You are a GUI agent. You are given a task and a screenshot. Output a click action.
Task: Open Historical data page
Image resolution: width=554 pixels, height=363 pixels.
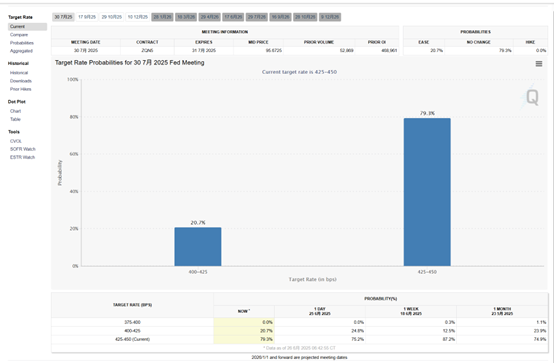[19, 73]
